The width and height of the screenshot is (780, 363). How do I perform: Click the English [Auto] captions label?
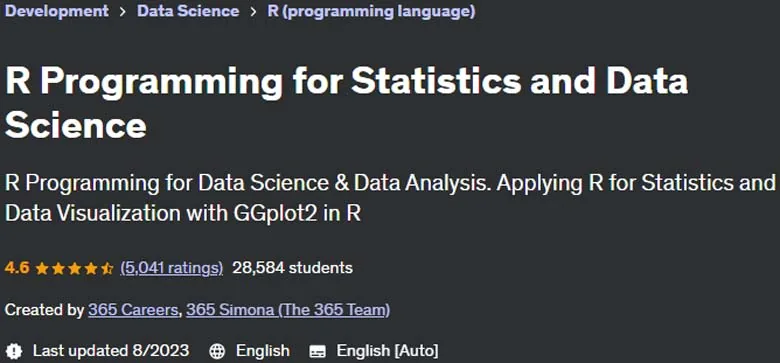[388, 351]
